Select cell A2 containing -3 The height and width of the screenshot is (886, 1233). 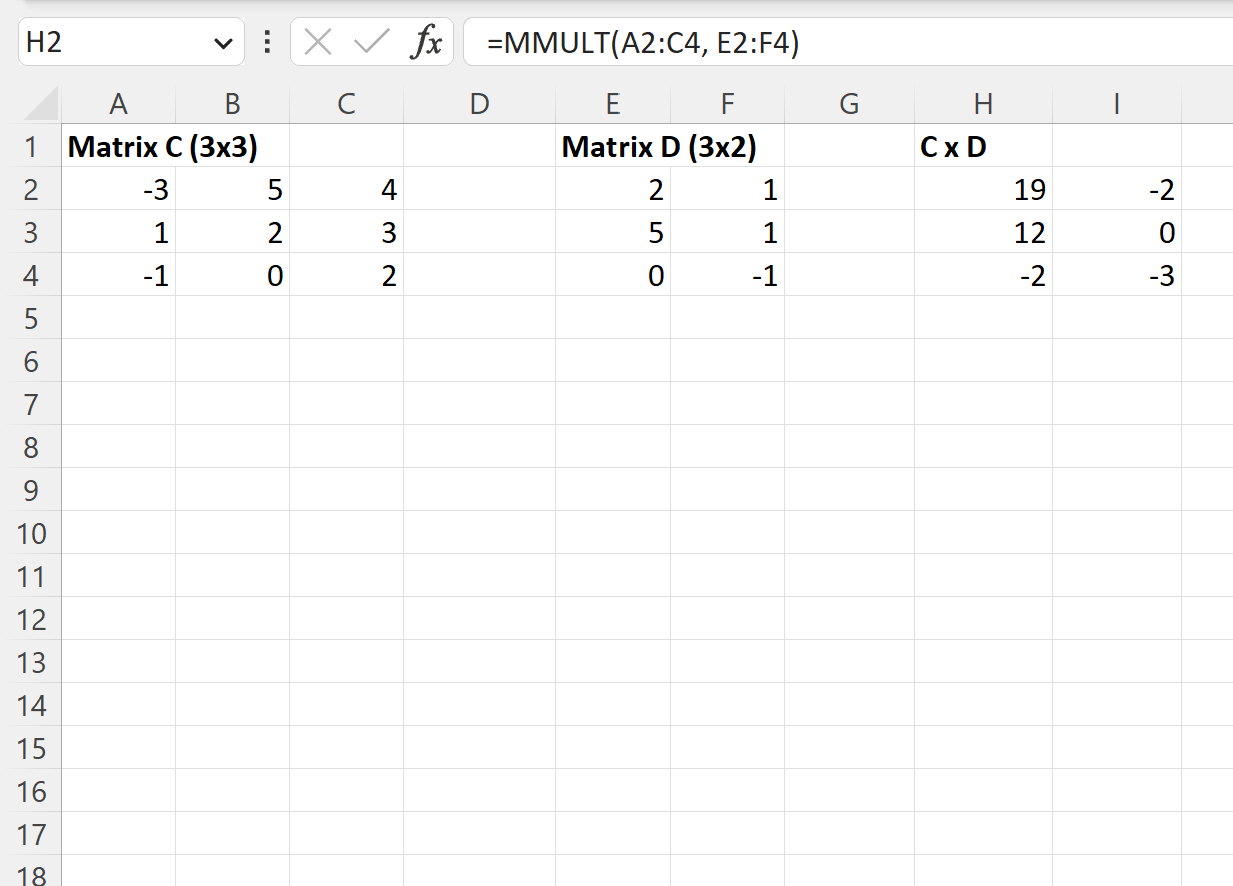pyautogui.click(x=119, y=189)
